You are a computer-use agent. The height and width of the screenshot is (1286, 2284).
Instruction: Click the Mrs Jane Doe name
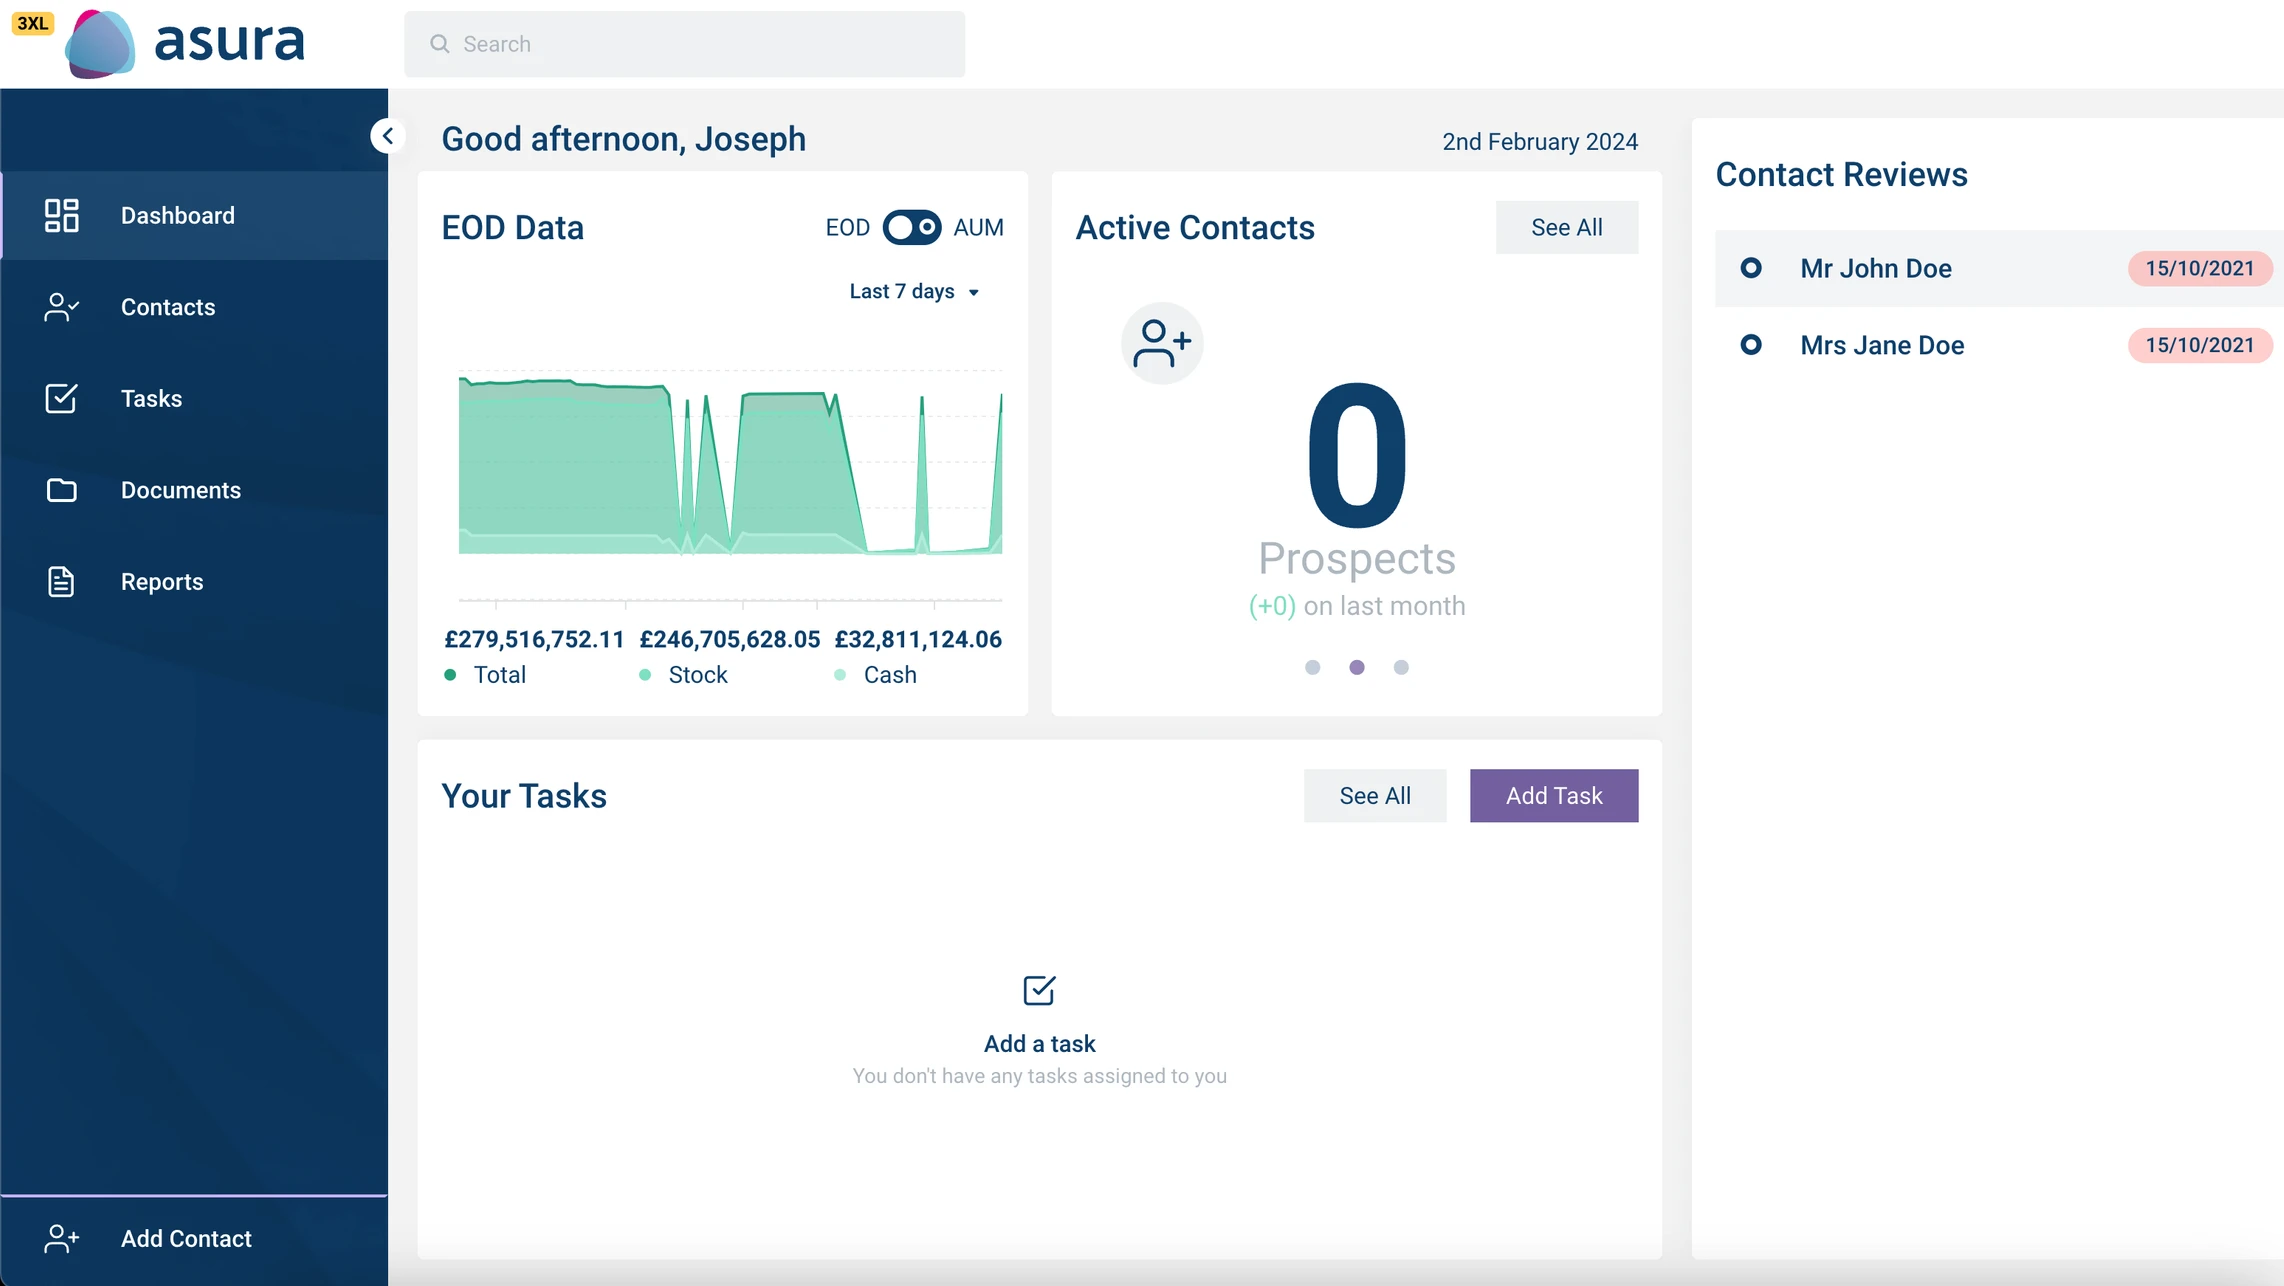tap(1882, 345)
